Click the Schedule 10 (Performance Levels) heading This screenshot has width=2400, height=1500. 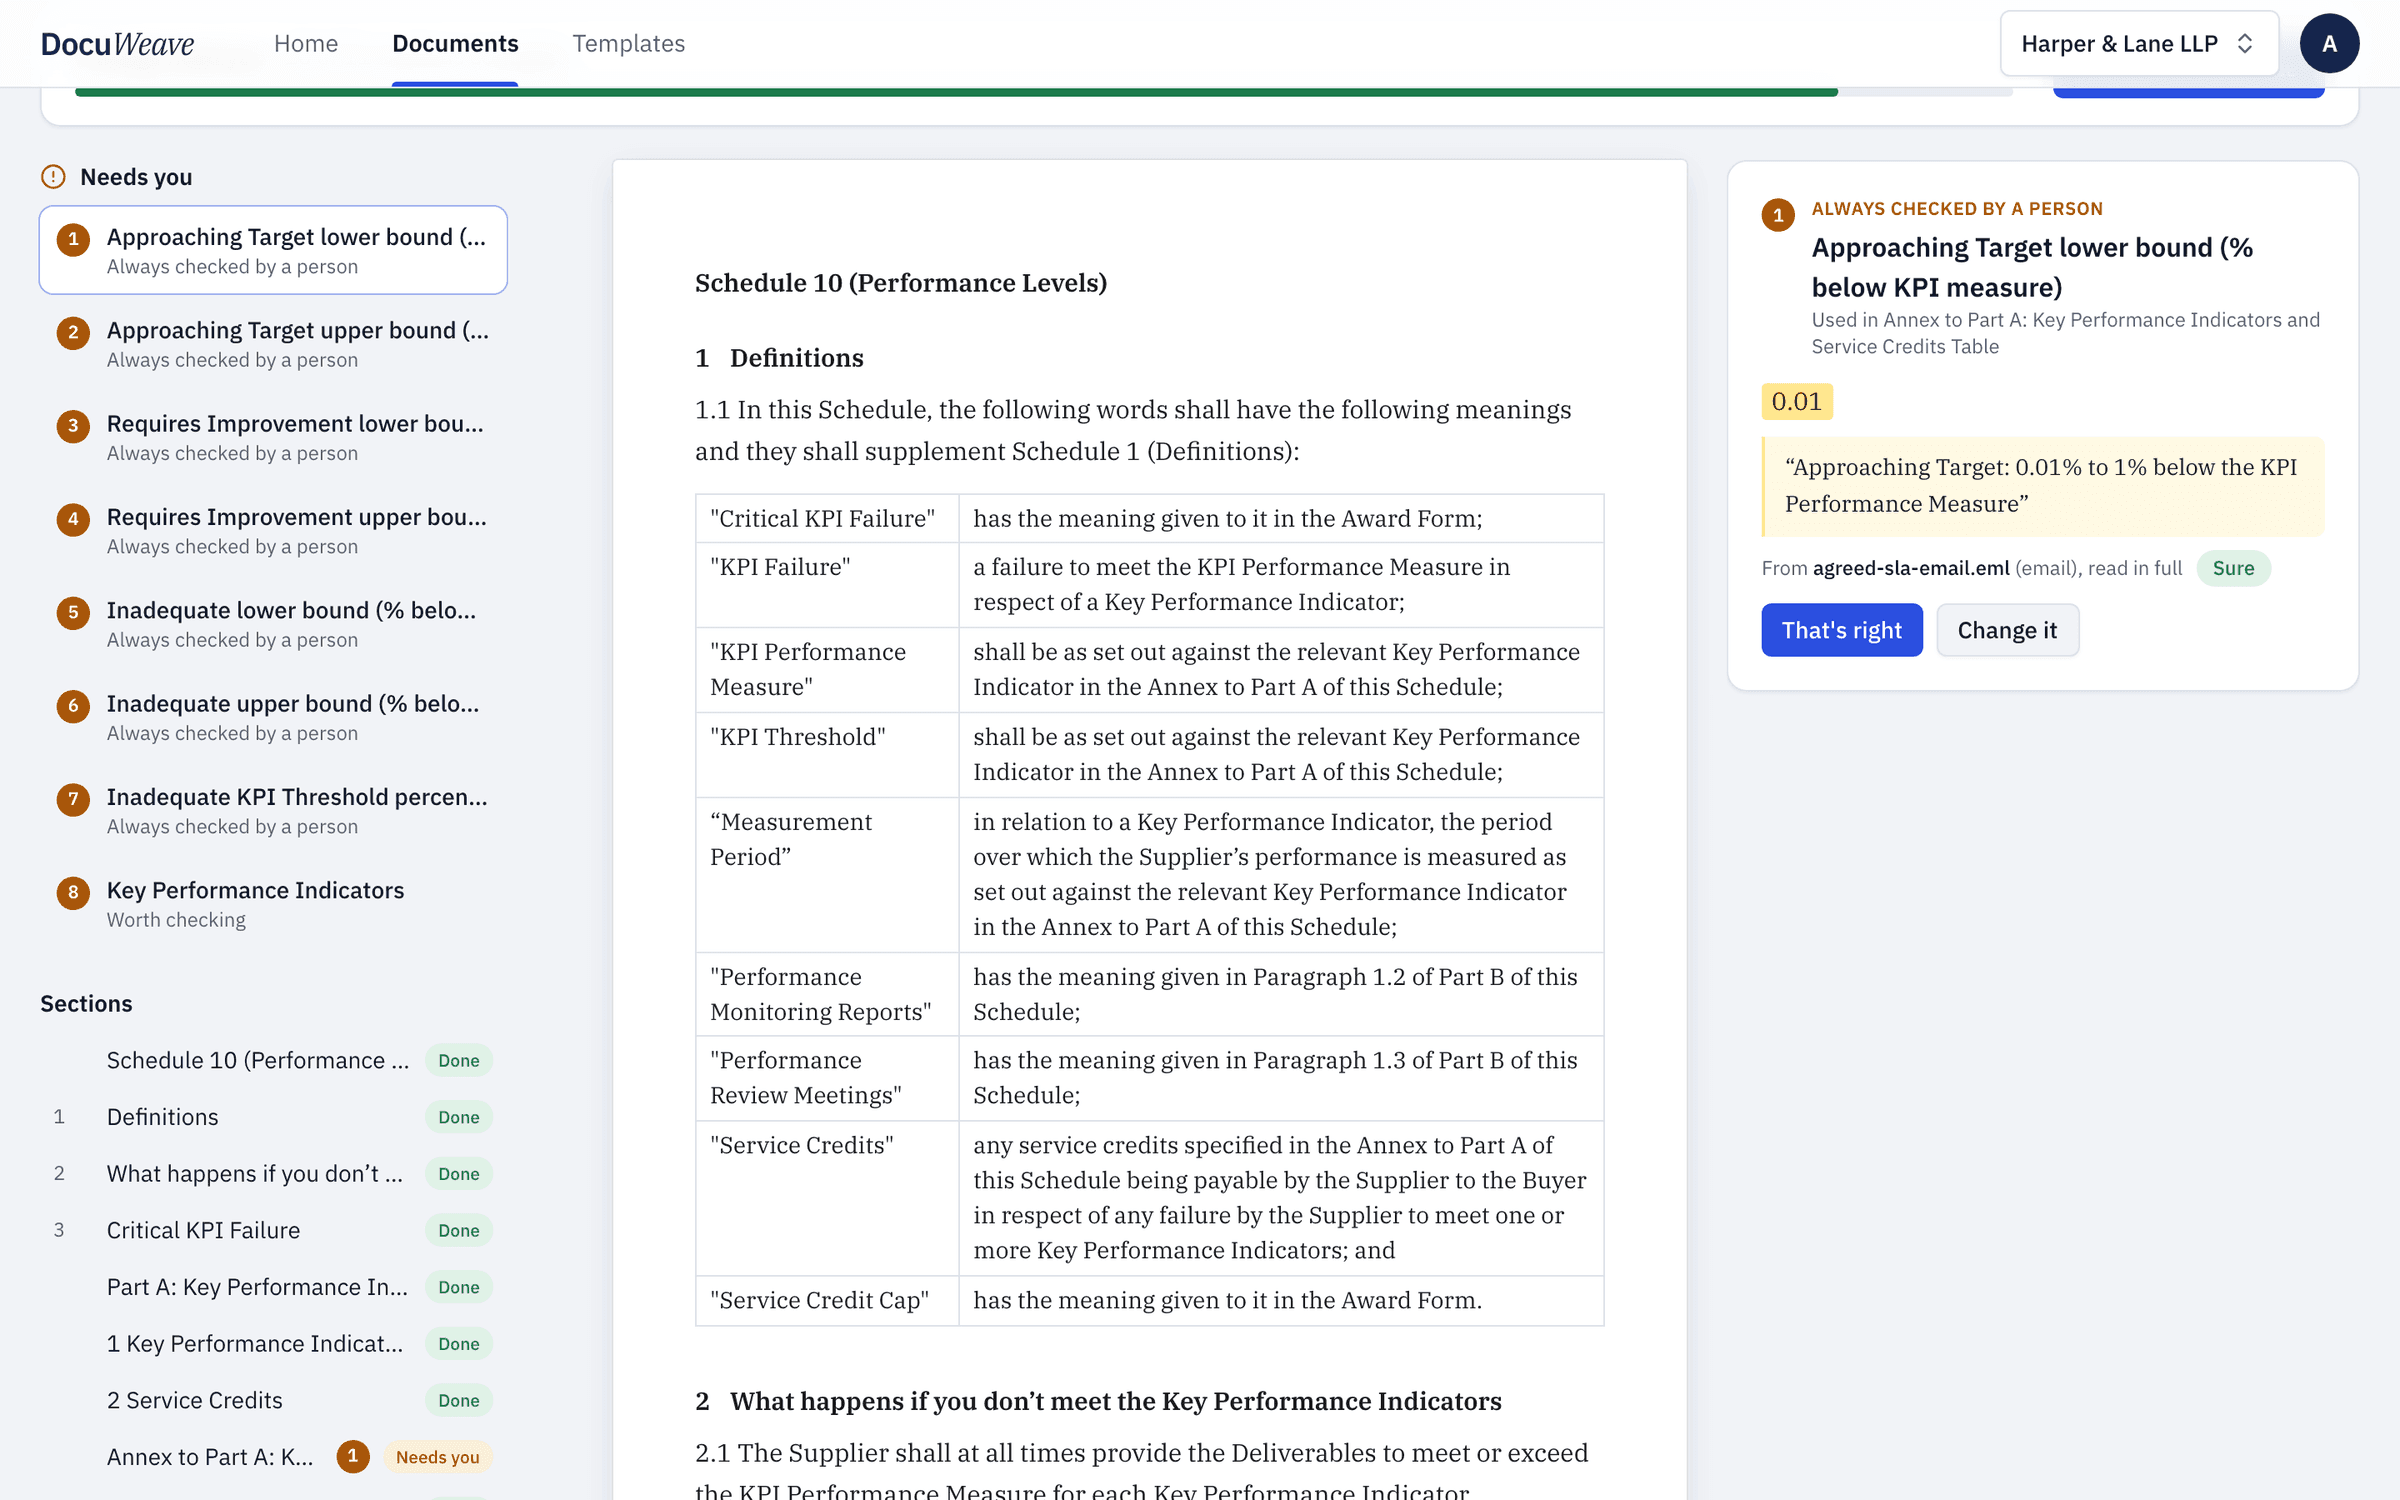[900, 283]
